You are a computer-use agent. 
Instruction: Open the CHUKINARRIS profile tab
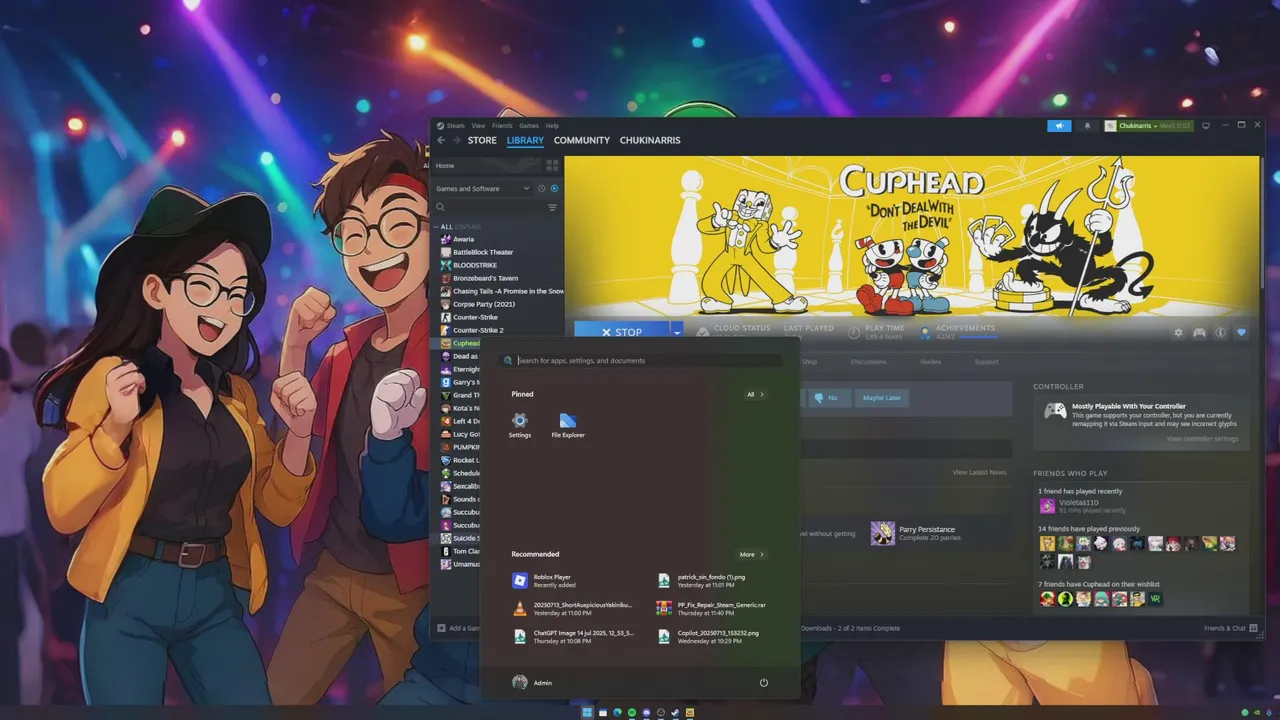650,140
